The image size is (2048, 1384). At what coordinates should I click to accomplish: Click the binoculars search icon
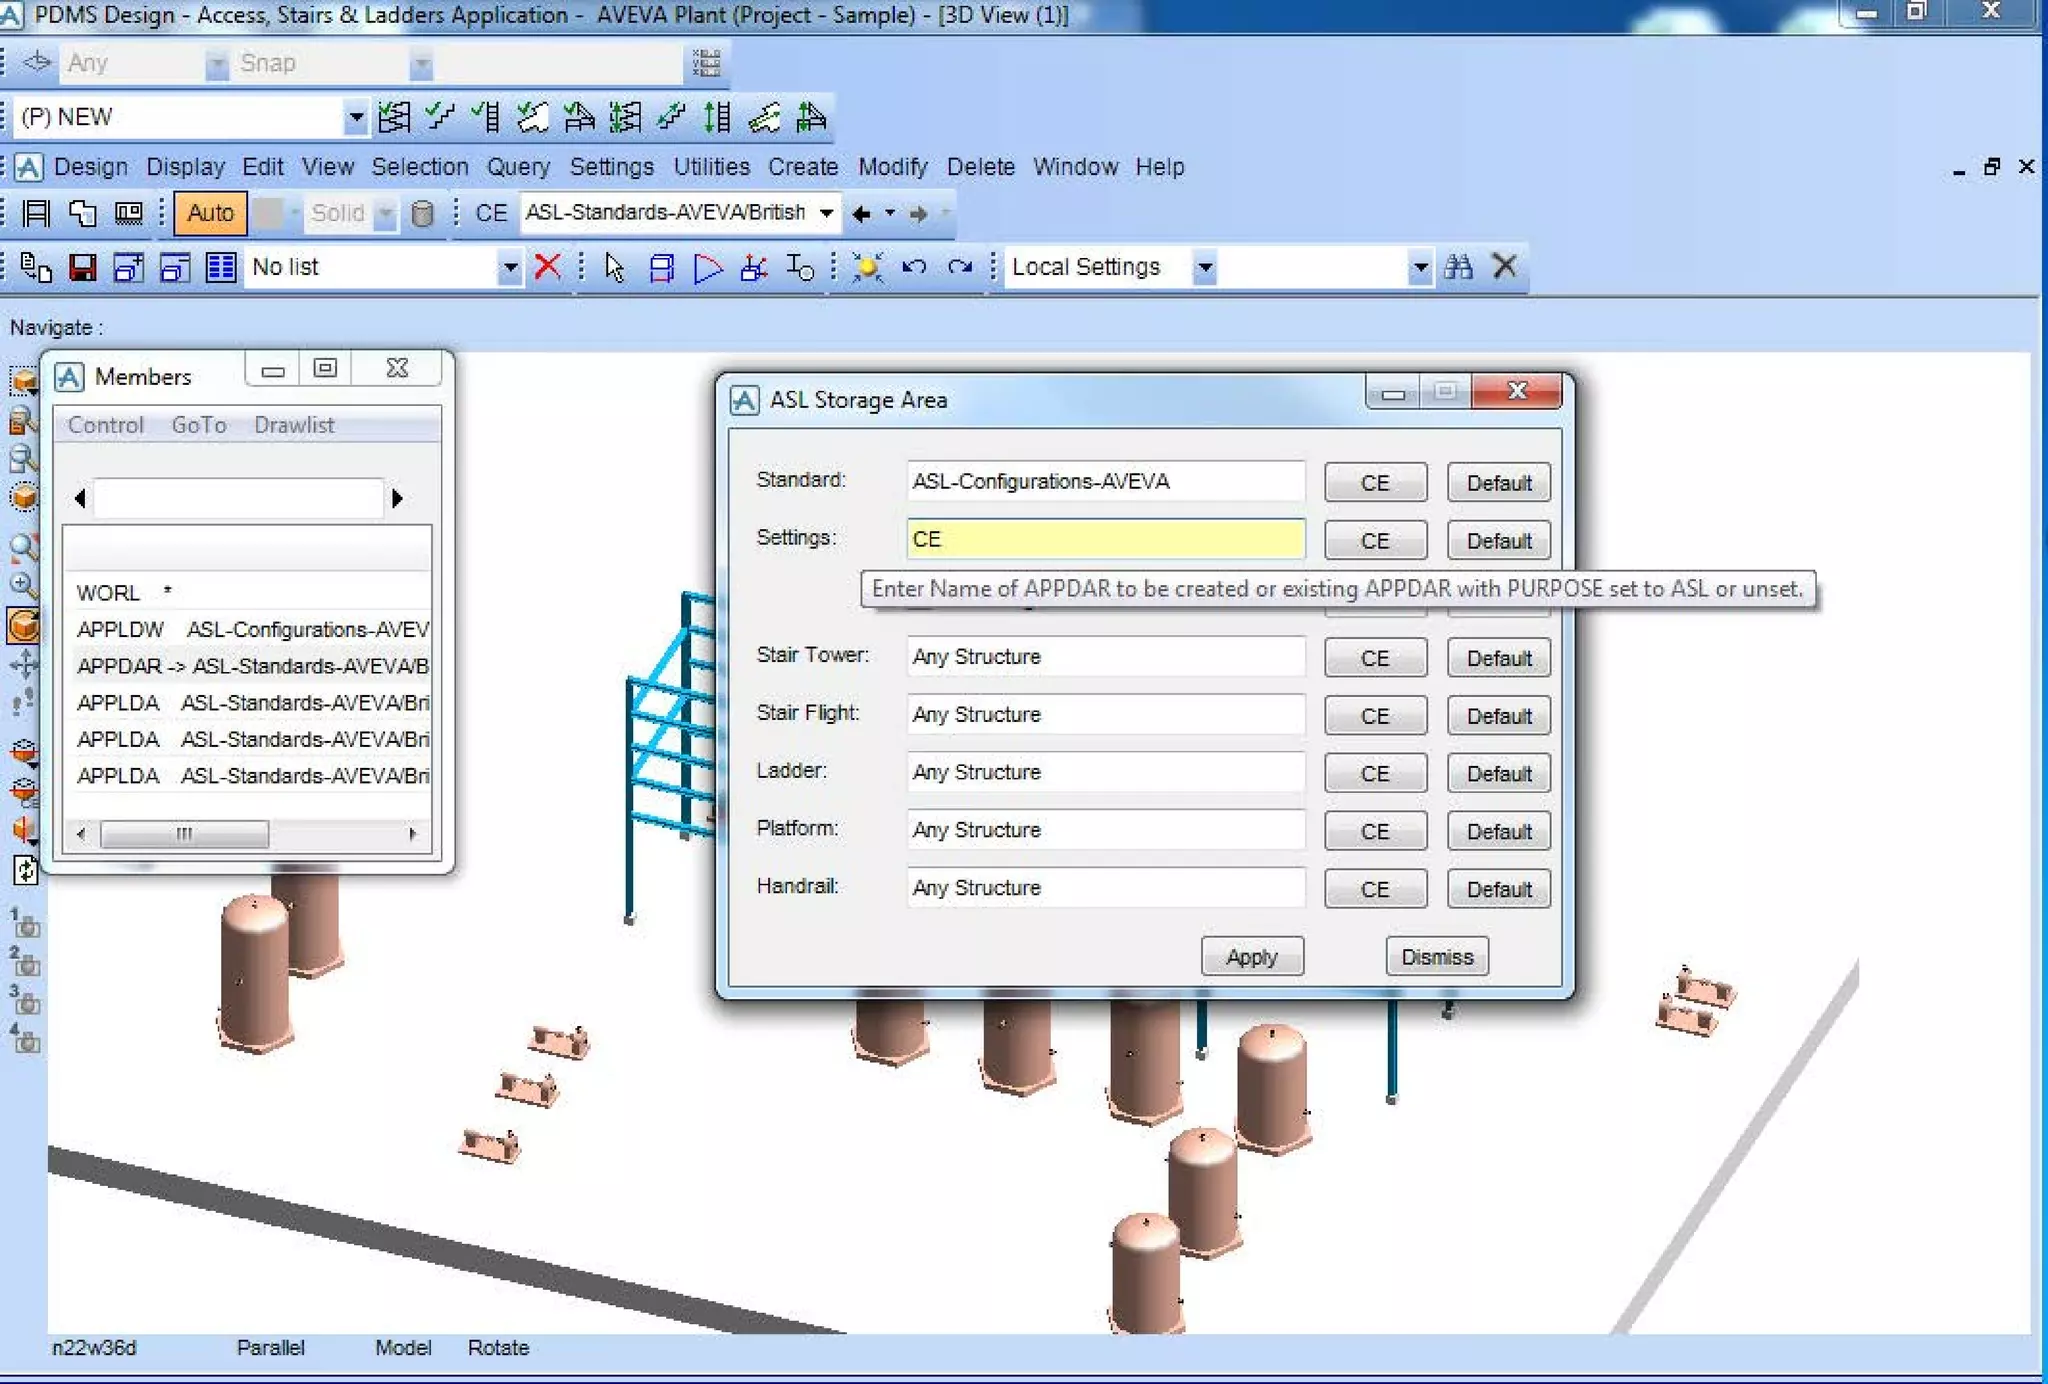[x=1458, y=267]
